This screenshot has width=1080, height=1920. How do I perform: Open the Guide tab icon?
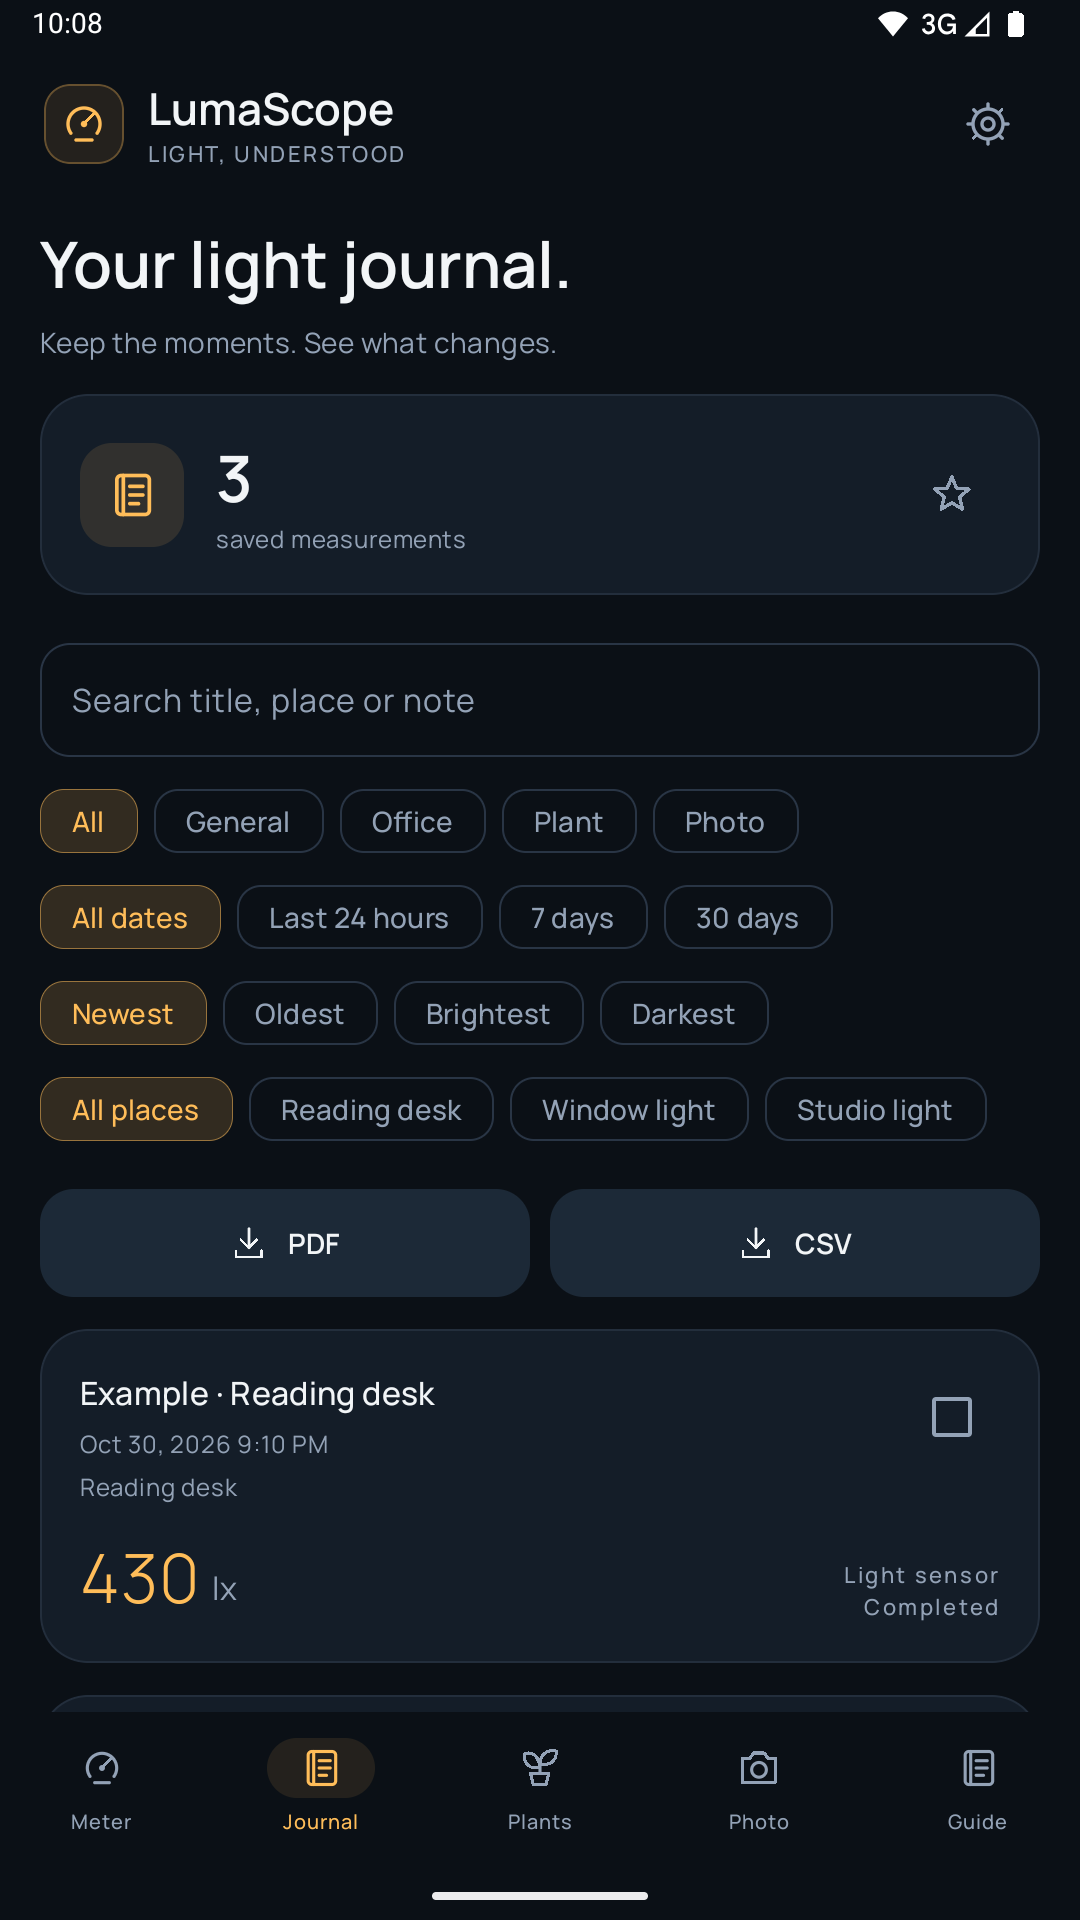point(978,1768)
